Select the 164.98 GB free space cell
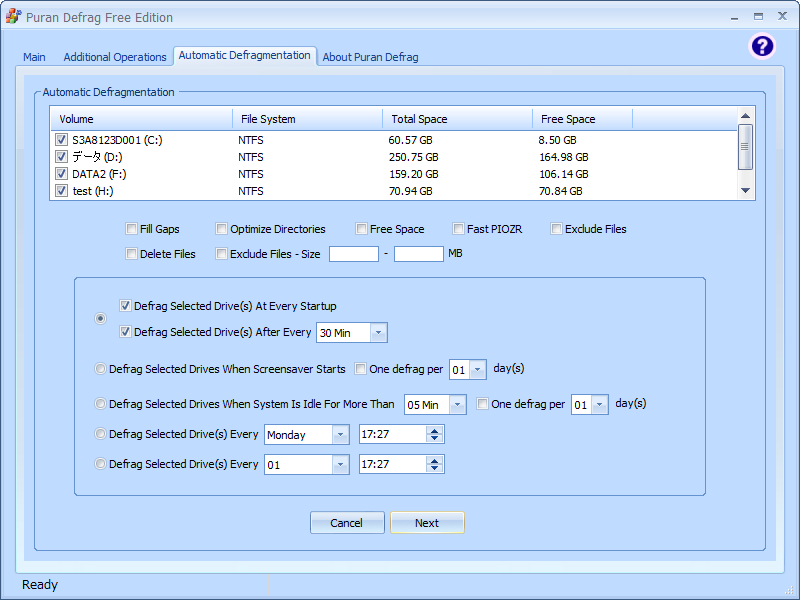This screenshot has width=800, height=600. (x=564, y=157)
